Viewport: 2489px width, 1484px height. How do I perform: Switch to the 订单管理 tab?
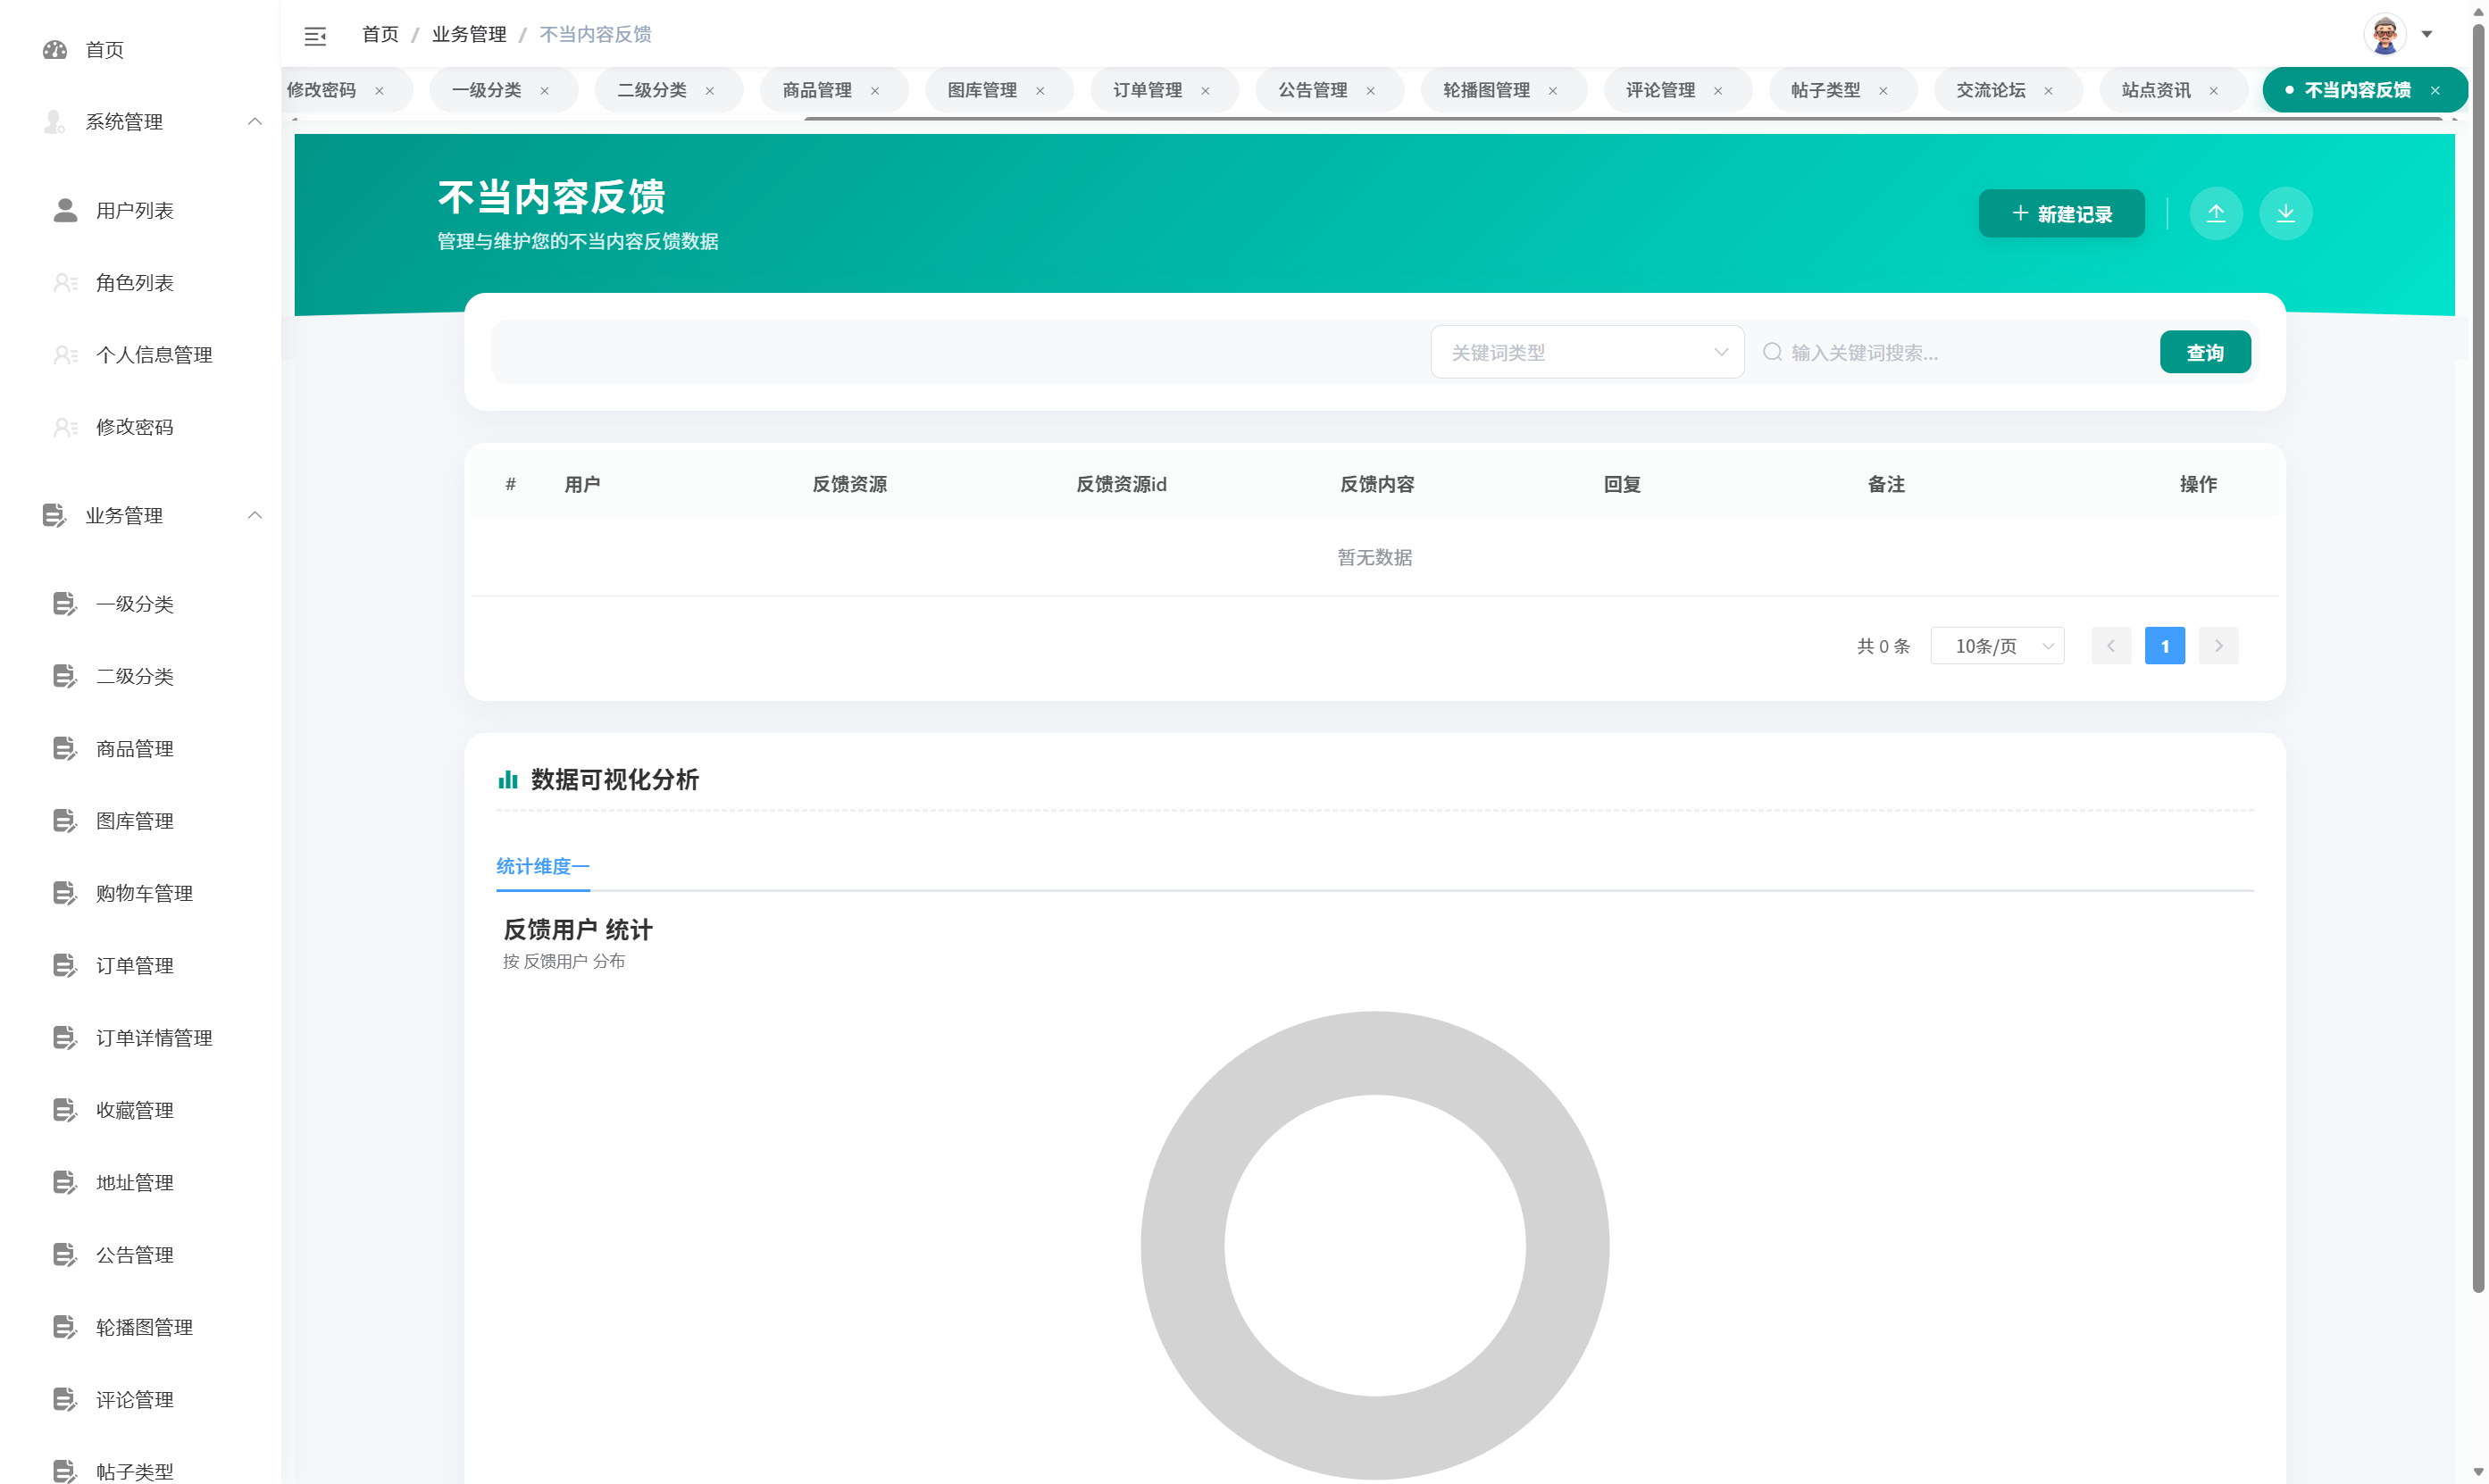[x=1148, y=89]
